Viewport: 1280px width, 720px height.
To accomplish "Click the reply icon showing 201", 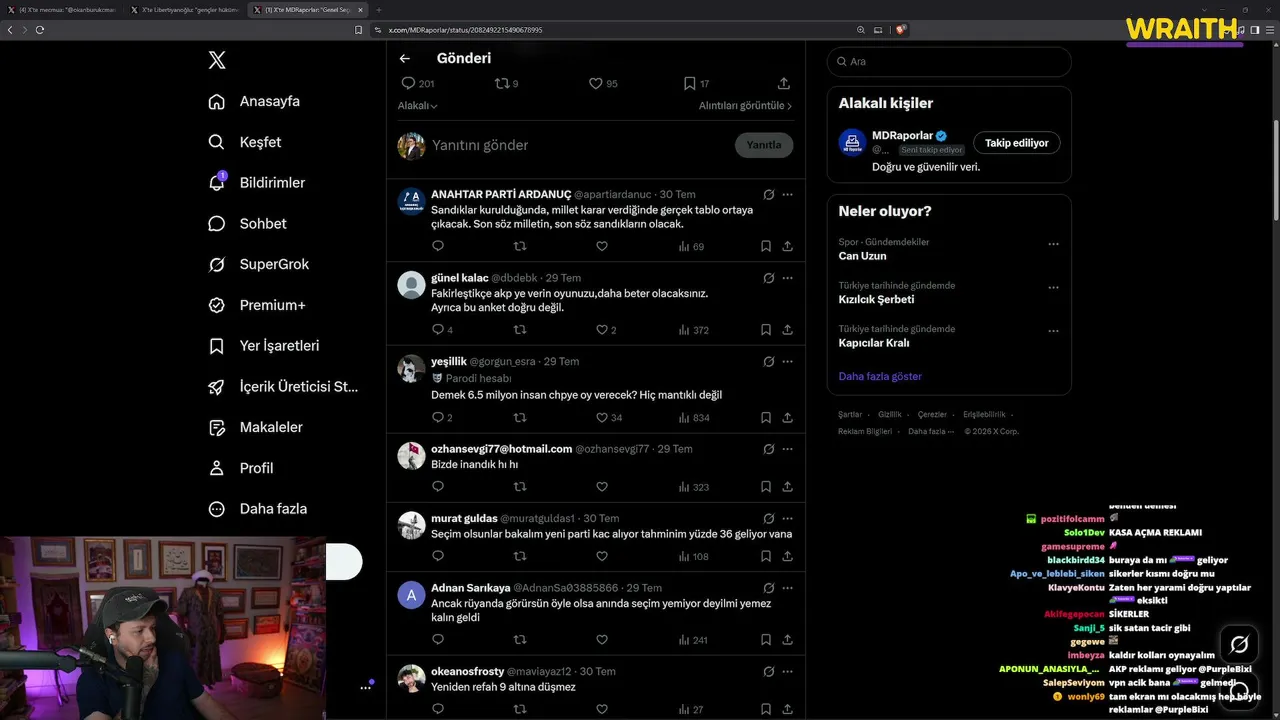I will [x=417, y=84].
